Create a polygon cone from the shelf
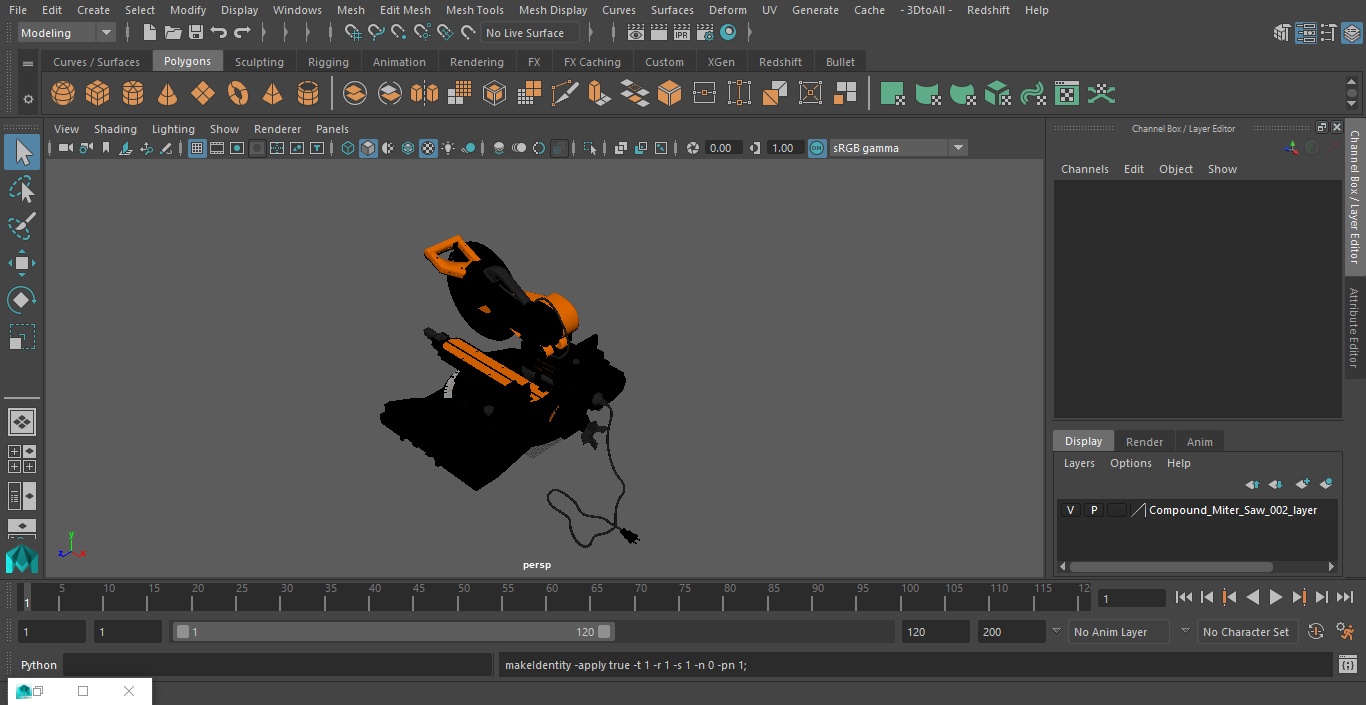Image resolution: width=1366 pixels, height=705 pixels. pos(168,94)
